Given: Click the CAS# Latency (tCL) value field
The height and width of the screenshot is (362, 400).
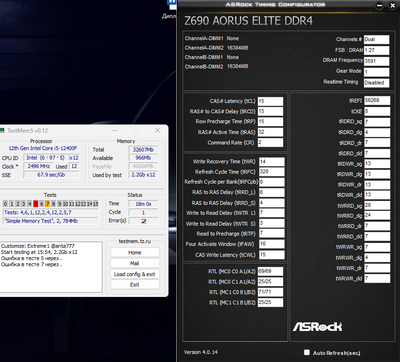Looking at the screenshot, I should pos(270,101).
